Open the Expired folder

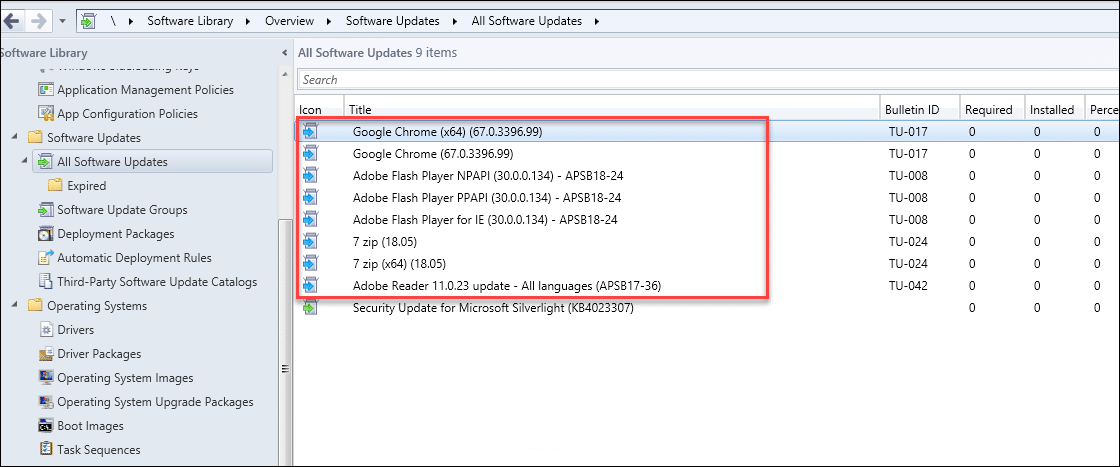pyautogui.click(x=86, y=186)
